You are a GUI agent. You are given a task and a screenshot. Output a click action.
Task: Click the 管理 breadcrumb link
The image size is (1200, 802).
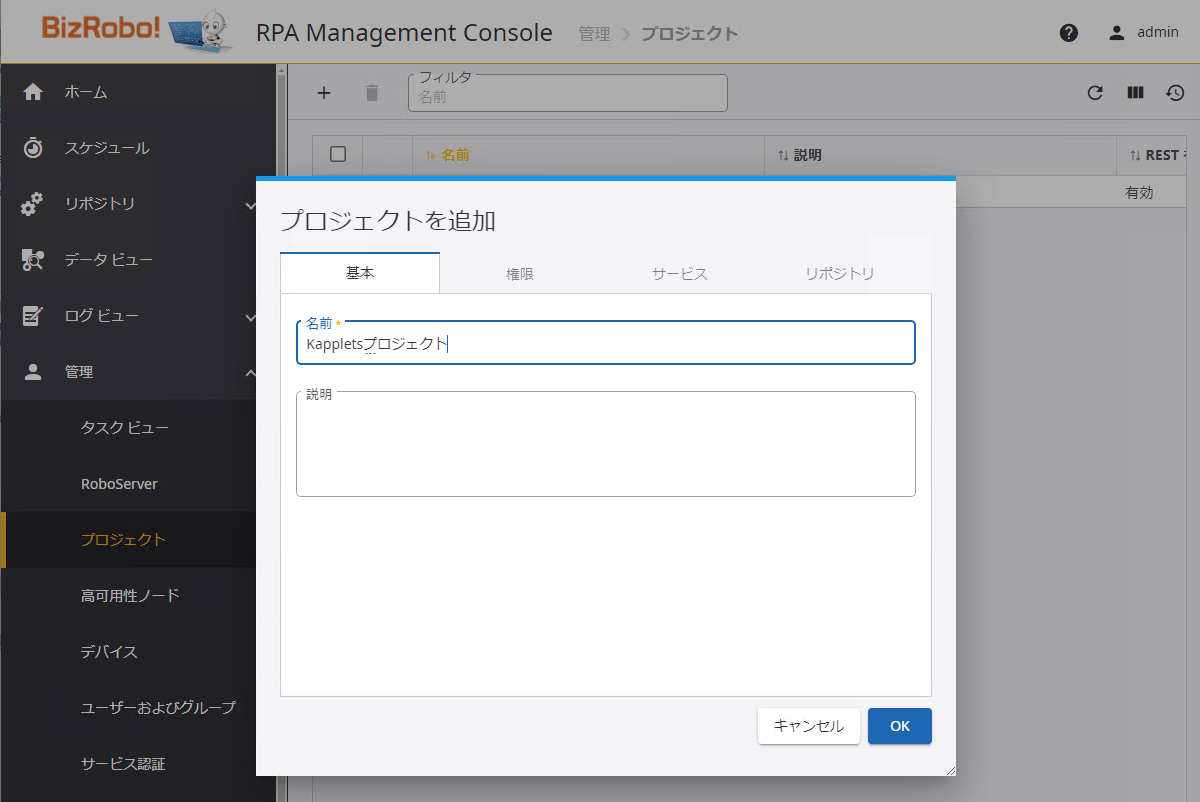(594, 34)
